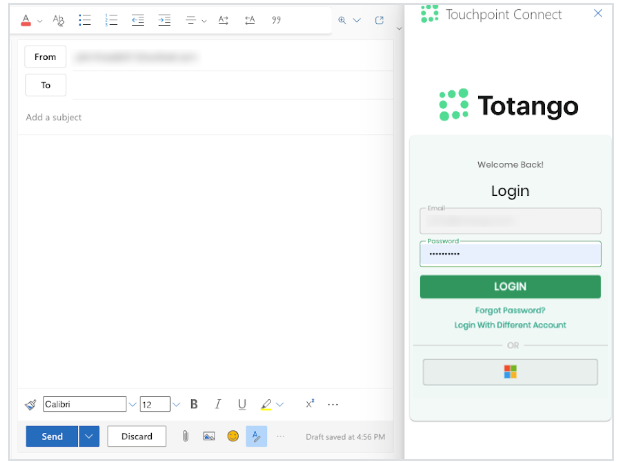
Task: Close the Touchpoint Connect panel
Action: tap(598, 13)
